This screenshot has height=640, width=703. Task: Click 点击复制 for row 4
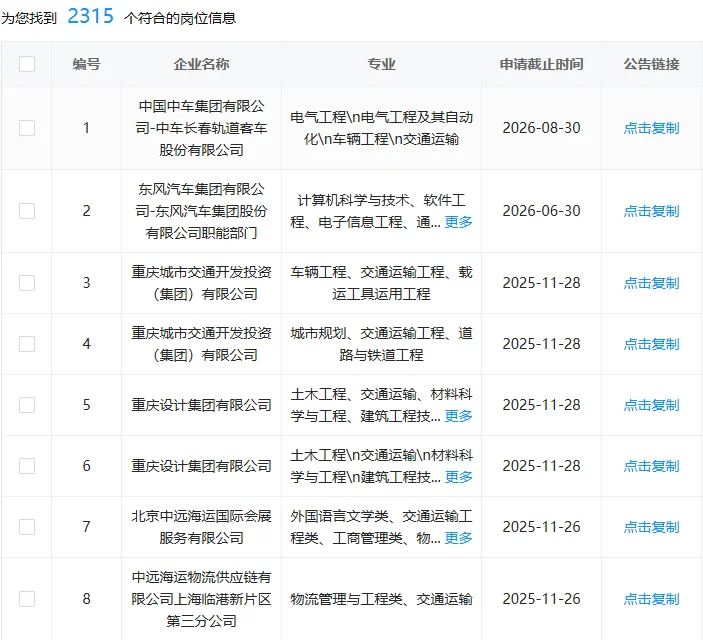tap(651, 344)
